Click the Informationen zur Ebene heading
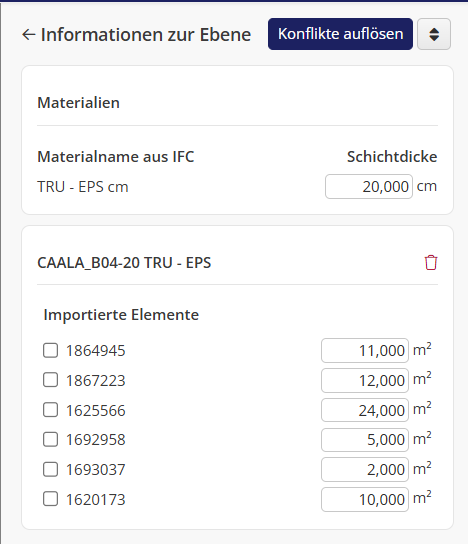Viewport: 468px width, 544px height. pyautogui.click(x=146, y=34)
